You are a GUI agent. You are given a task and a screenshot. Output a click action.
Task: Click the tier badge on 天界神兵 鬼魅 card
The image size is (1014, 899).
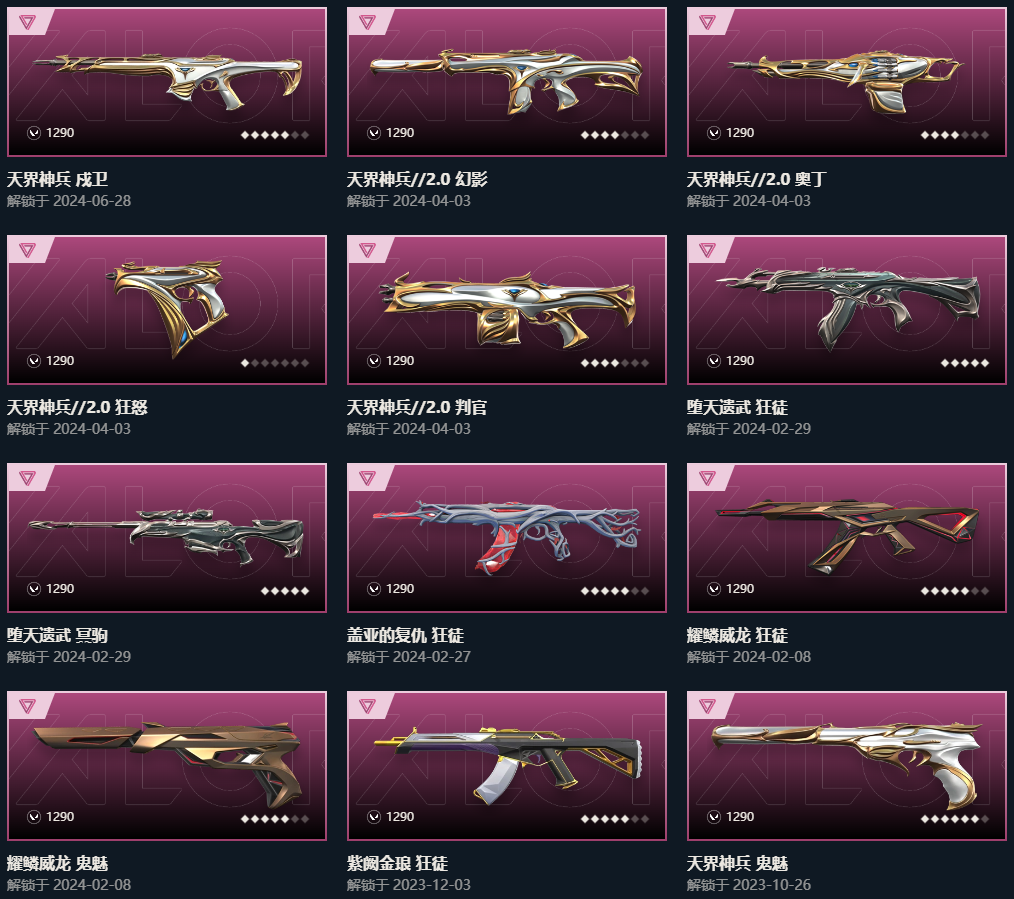707,706
